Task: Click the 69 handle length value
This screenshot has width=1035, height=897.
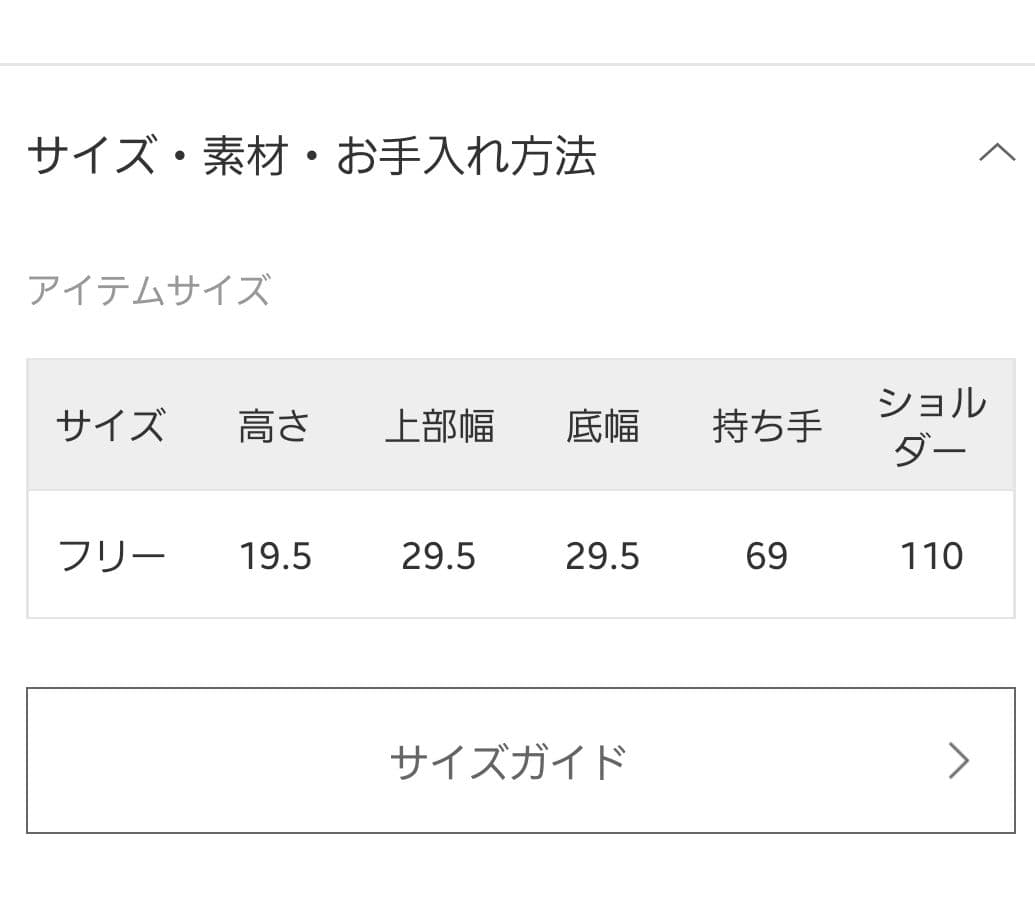Action: [767, 556]
